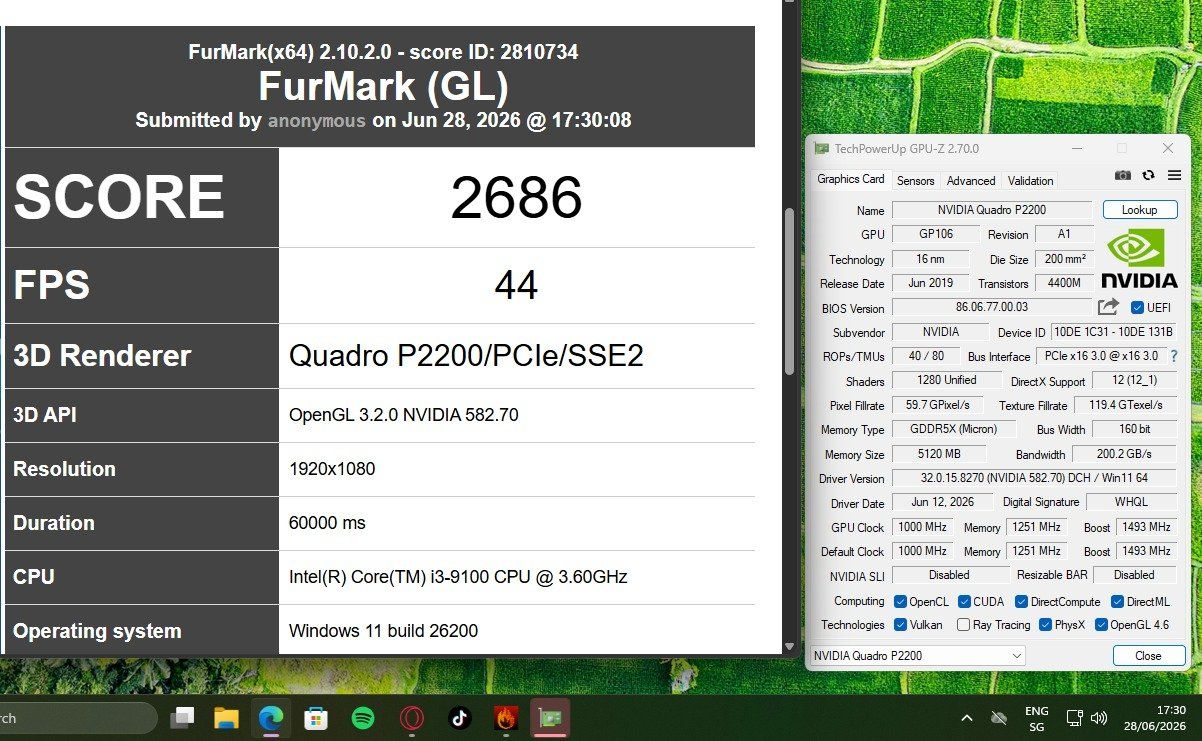This screenshot has width=1202, height=741.
Task: Switch to the Advanced tab
Action: coord(971,181)
